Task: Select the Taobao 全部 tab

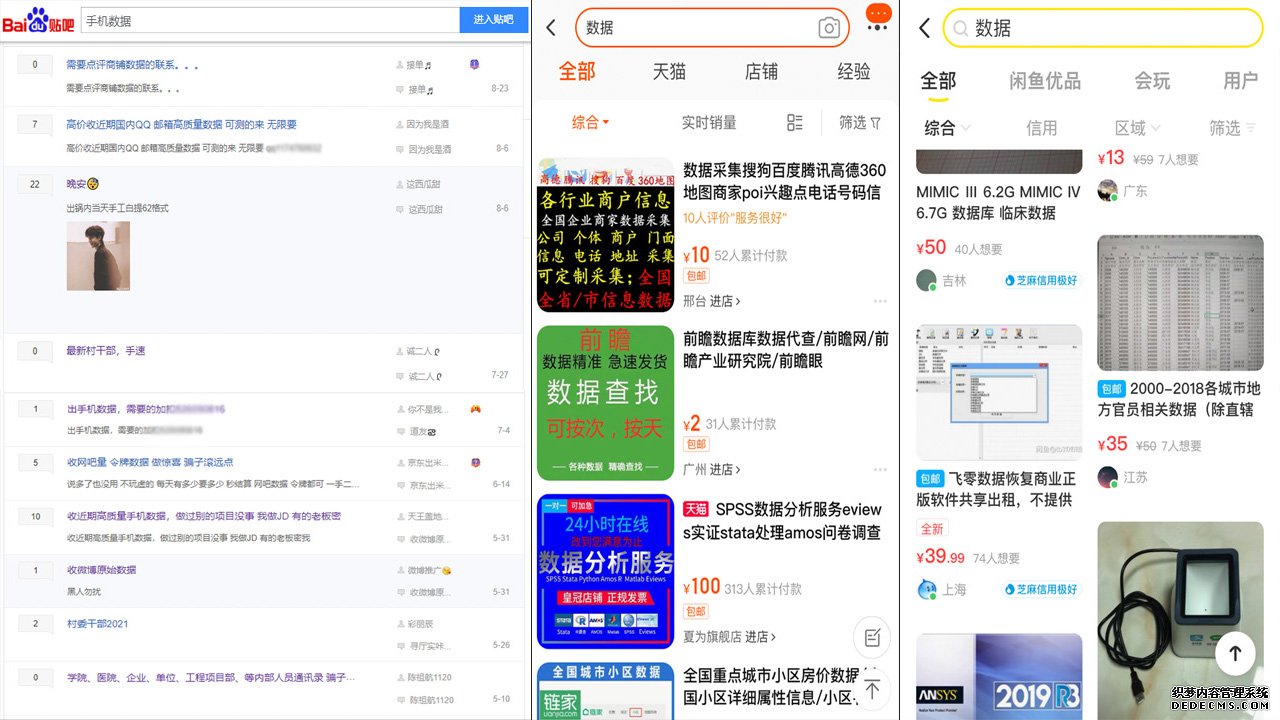Action: [577, 71]
